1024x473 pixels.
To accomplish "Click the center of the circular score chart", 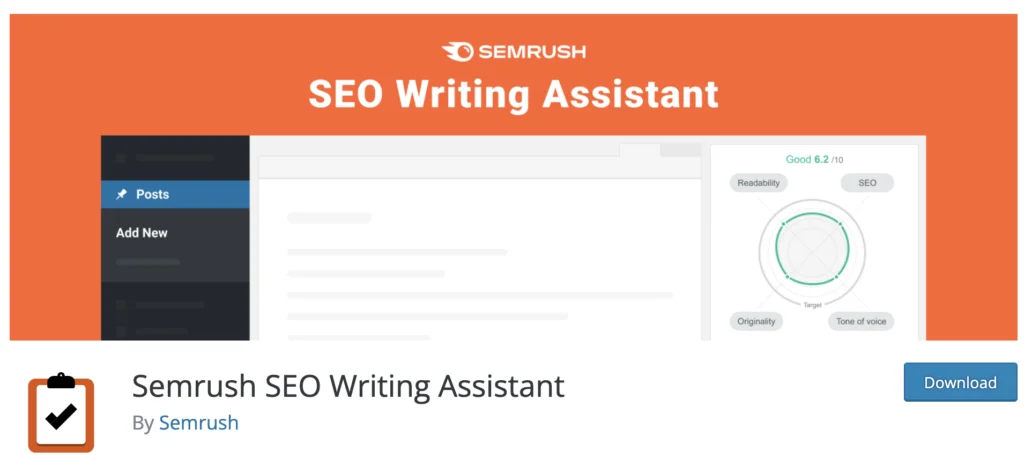I will (x=814, y=250).
